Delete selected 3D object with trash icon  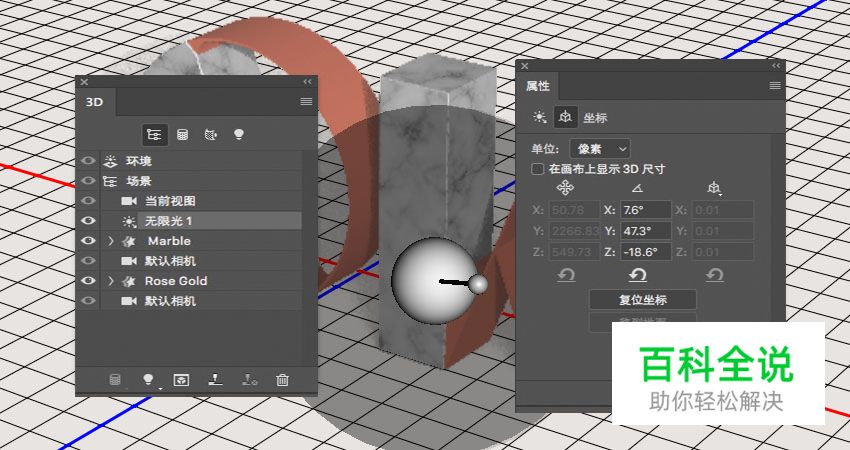(282, 380)
